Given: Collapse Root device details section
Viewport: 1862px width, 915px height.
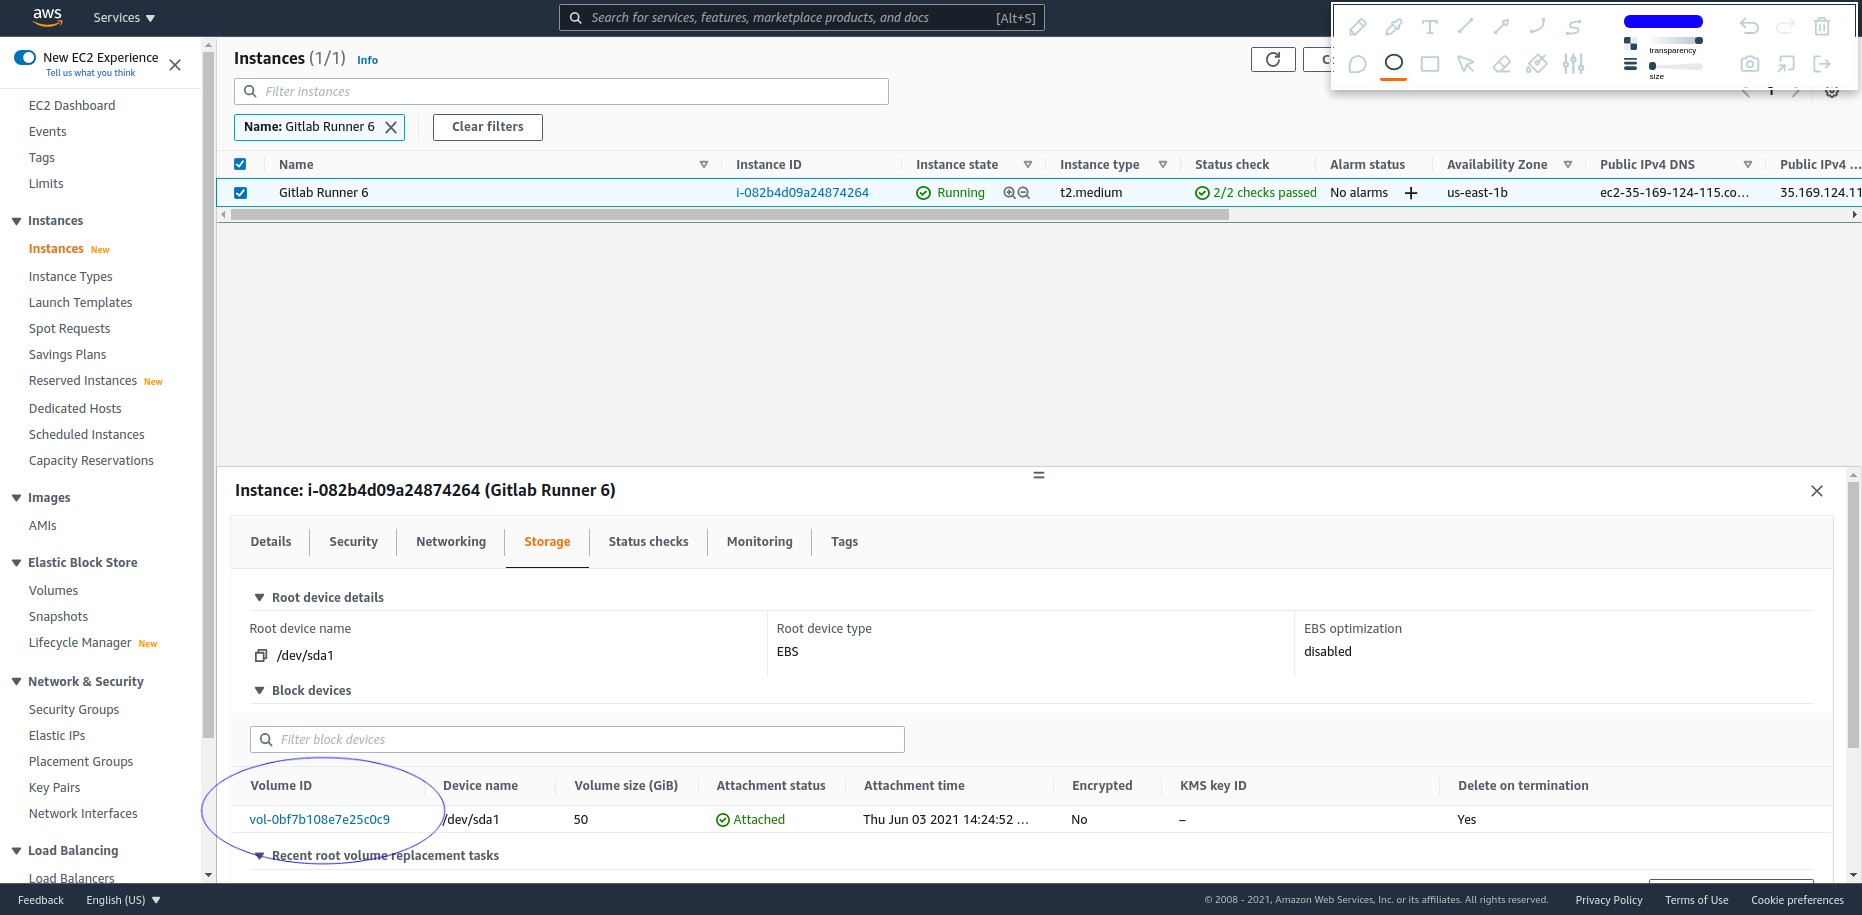Looking at the screenshot, I should click(x=259, y=597).
